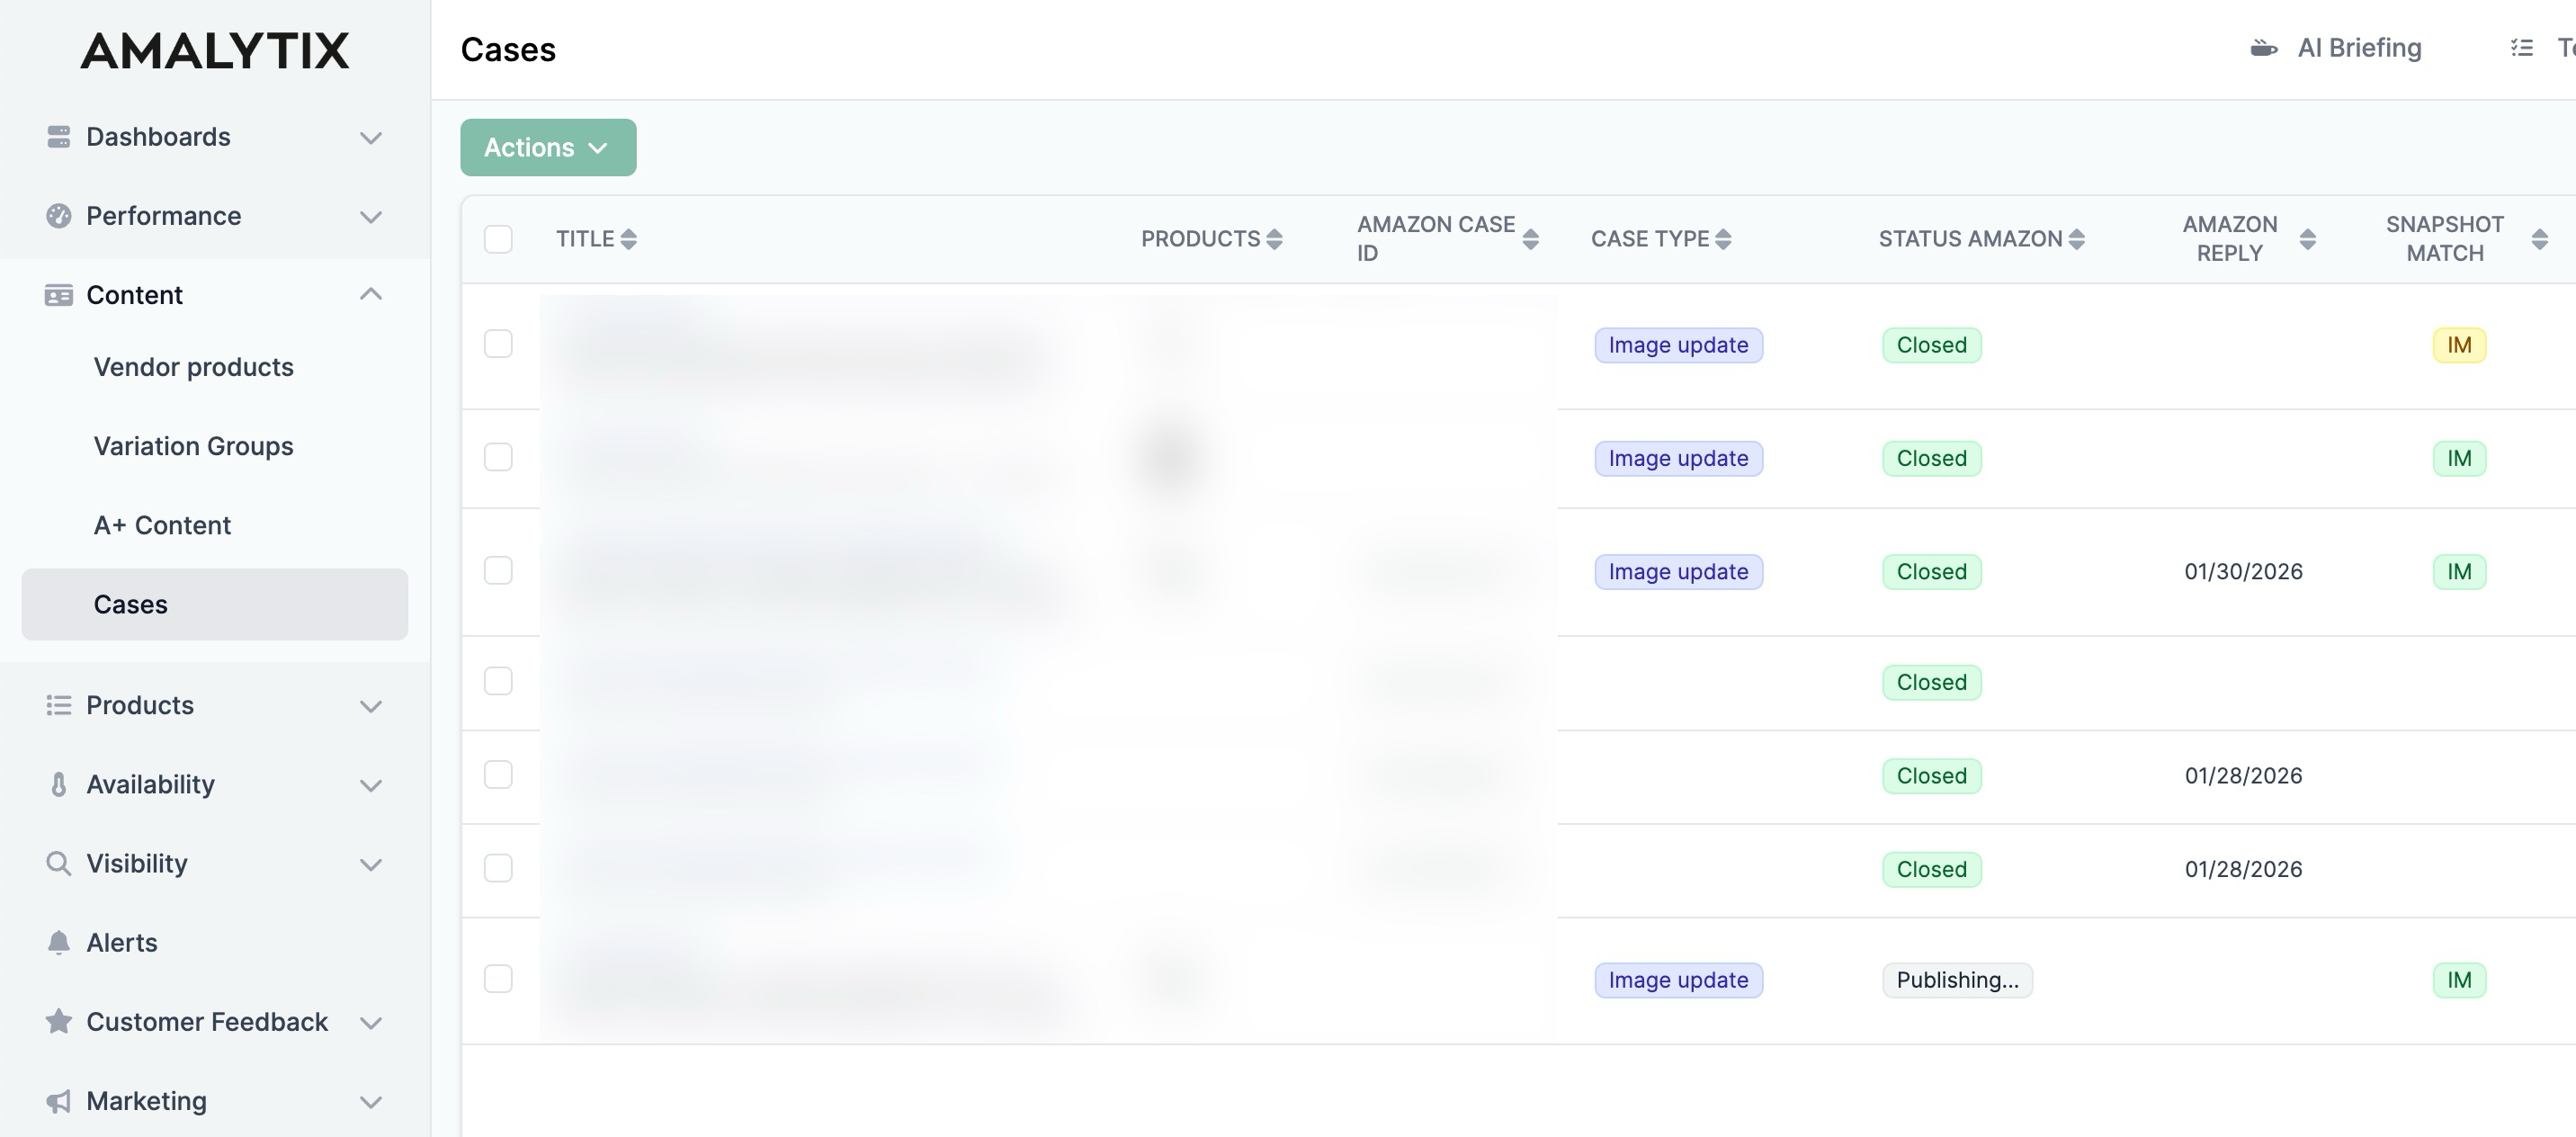Open Variation Groups link
The width and height of the screenshot is (2576, 1137).
coord(193,446)
